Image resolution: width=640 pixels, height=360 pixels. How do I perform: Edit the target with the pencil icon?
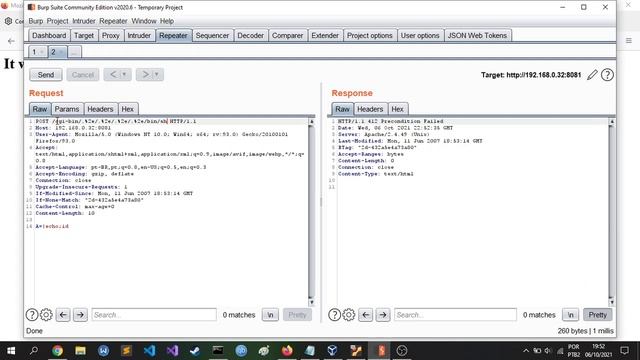coord(592,75)
